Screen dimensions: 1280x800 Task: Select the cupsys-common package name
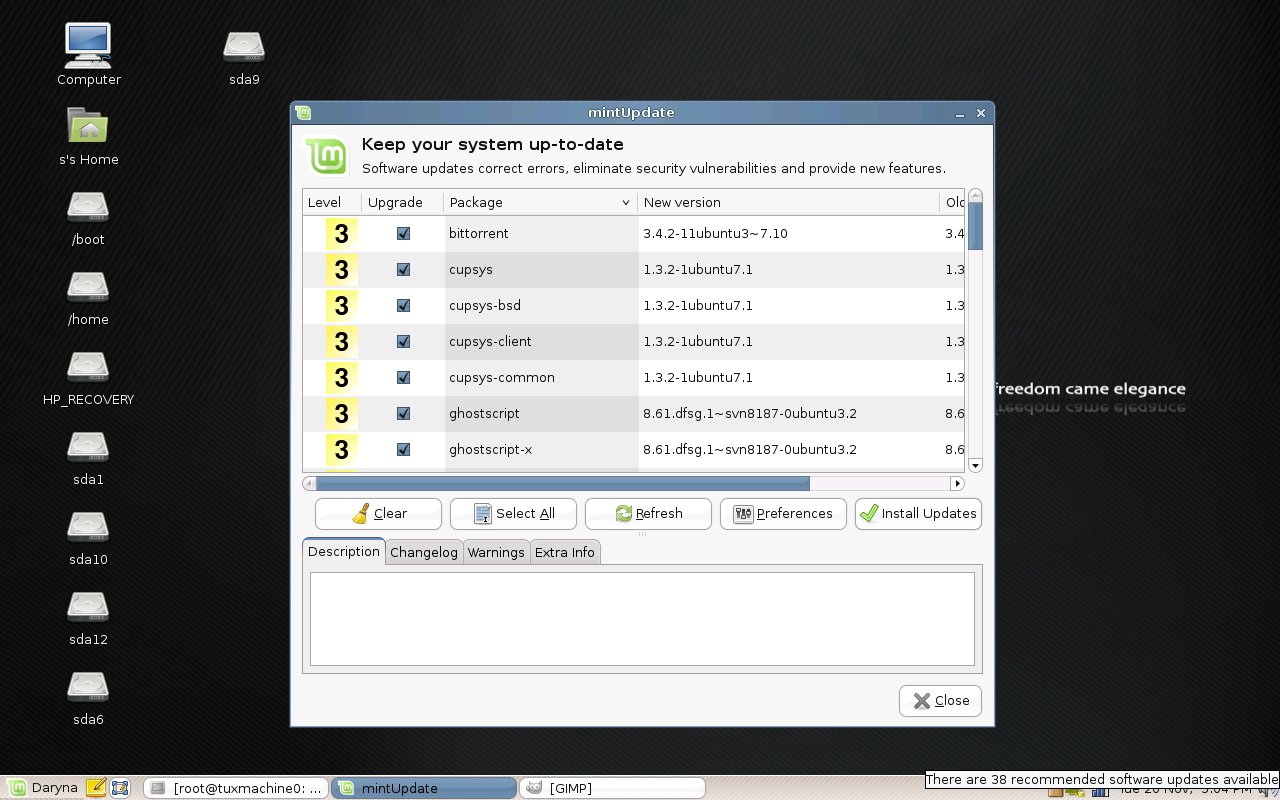click(x=502, y=378)
